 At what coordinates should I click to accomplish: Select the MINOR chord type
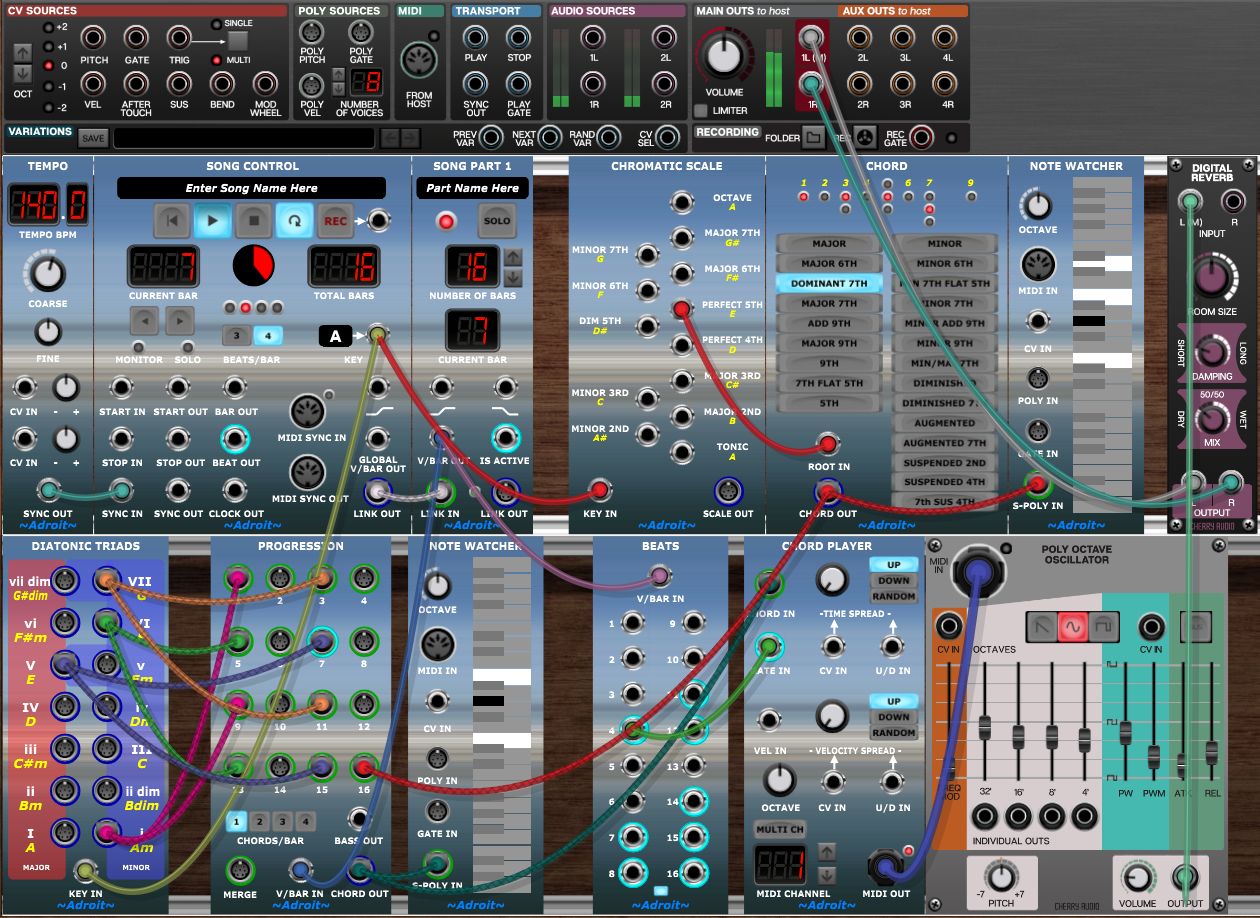[x=944, y=243]
